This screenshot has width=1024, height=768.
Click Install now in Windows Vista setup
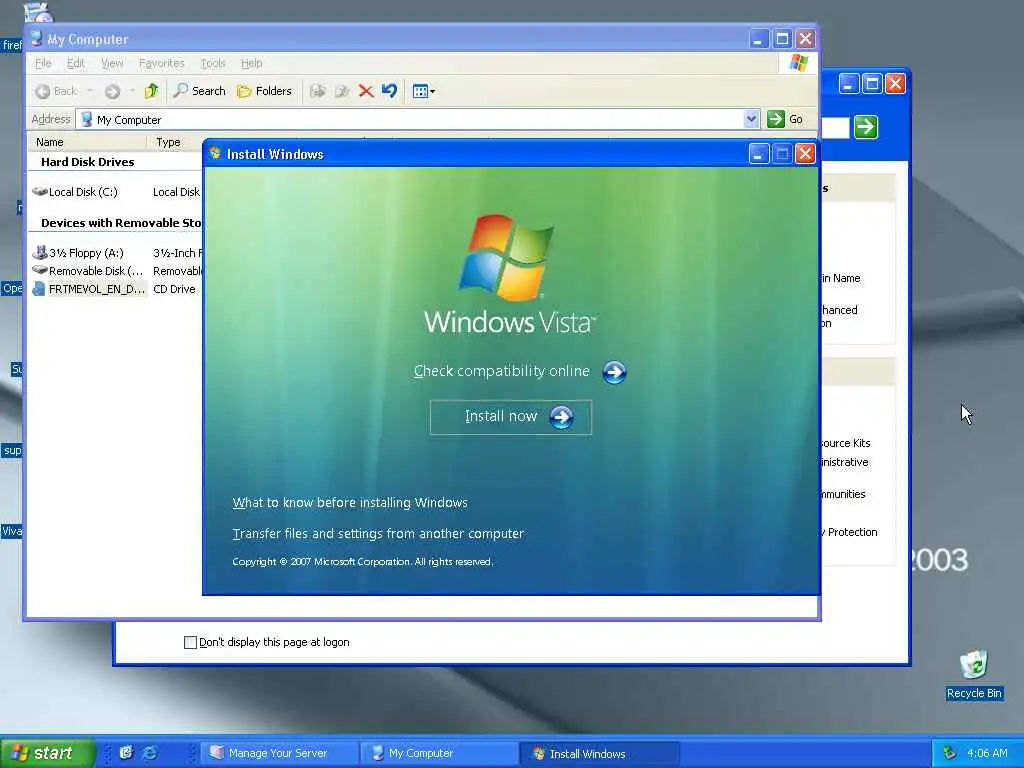coord(511,417)
